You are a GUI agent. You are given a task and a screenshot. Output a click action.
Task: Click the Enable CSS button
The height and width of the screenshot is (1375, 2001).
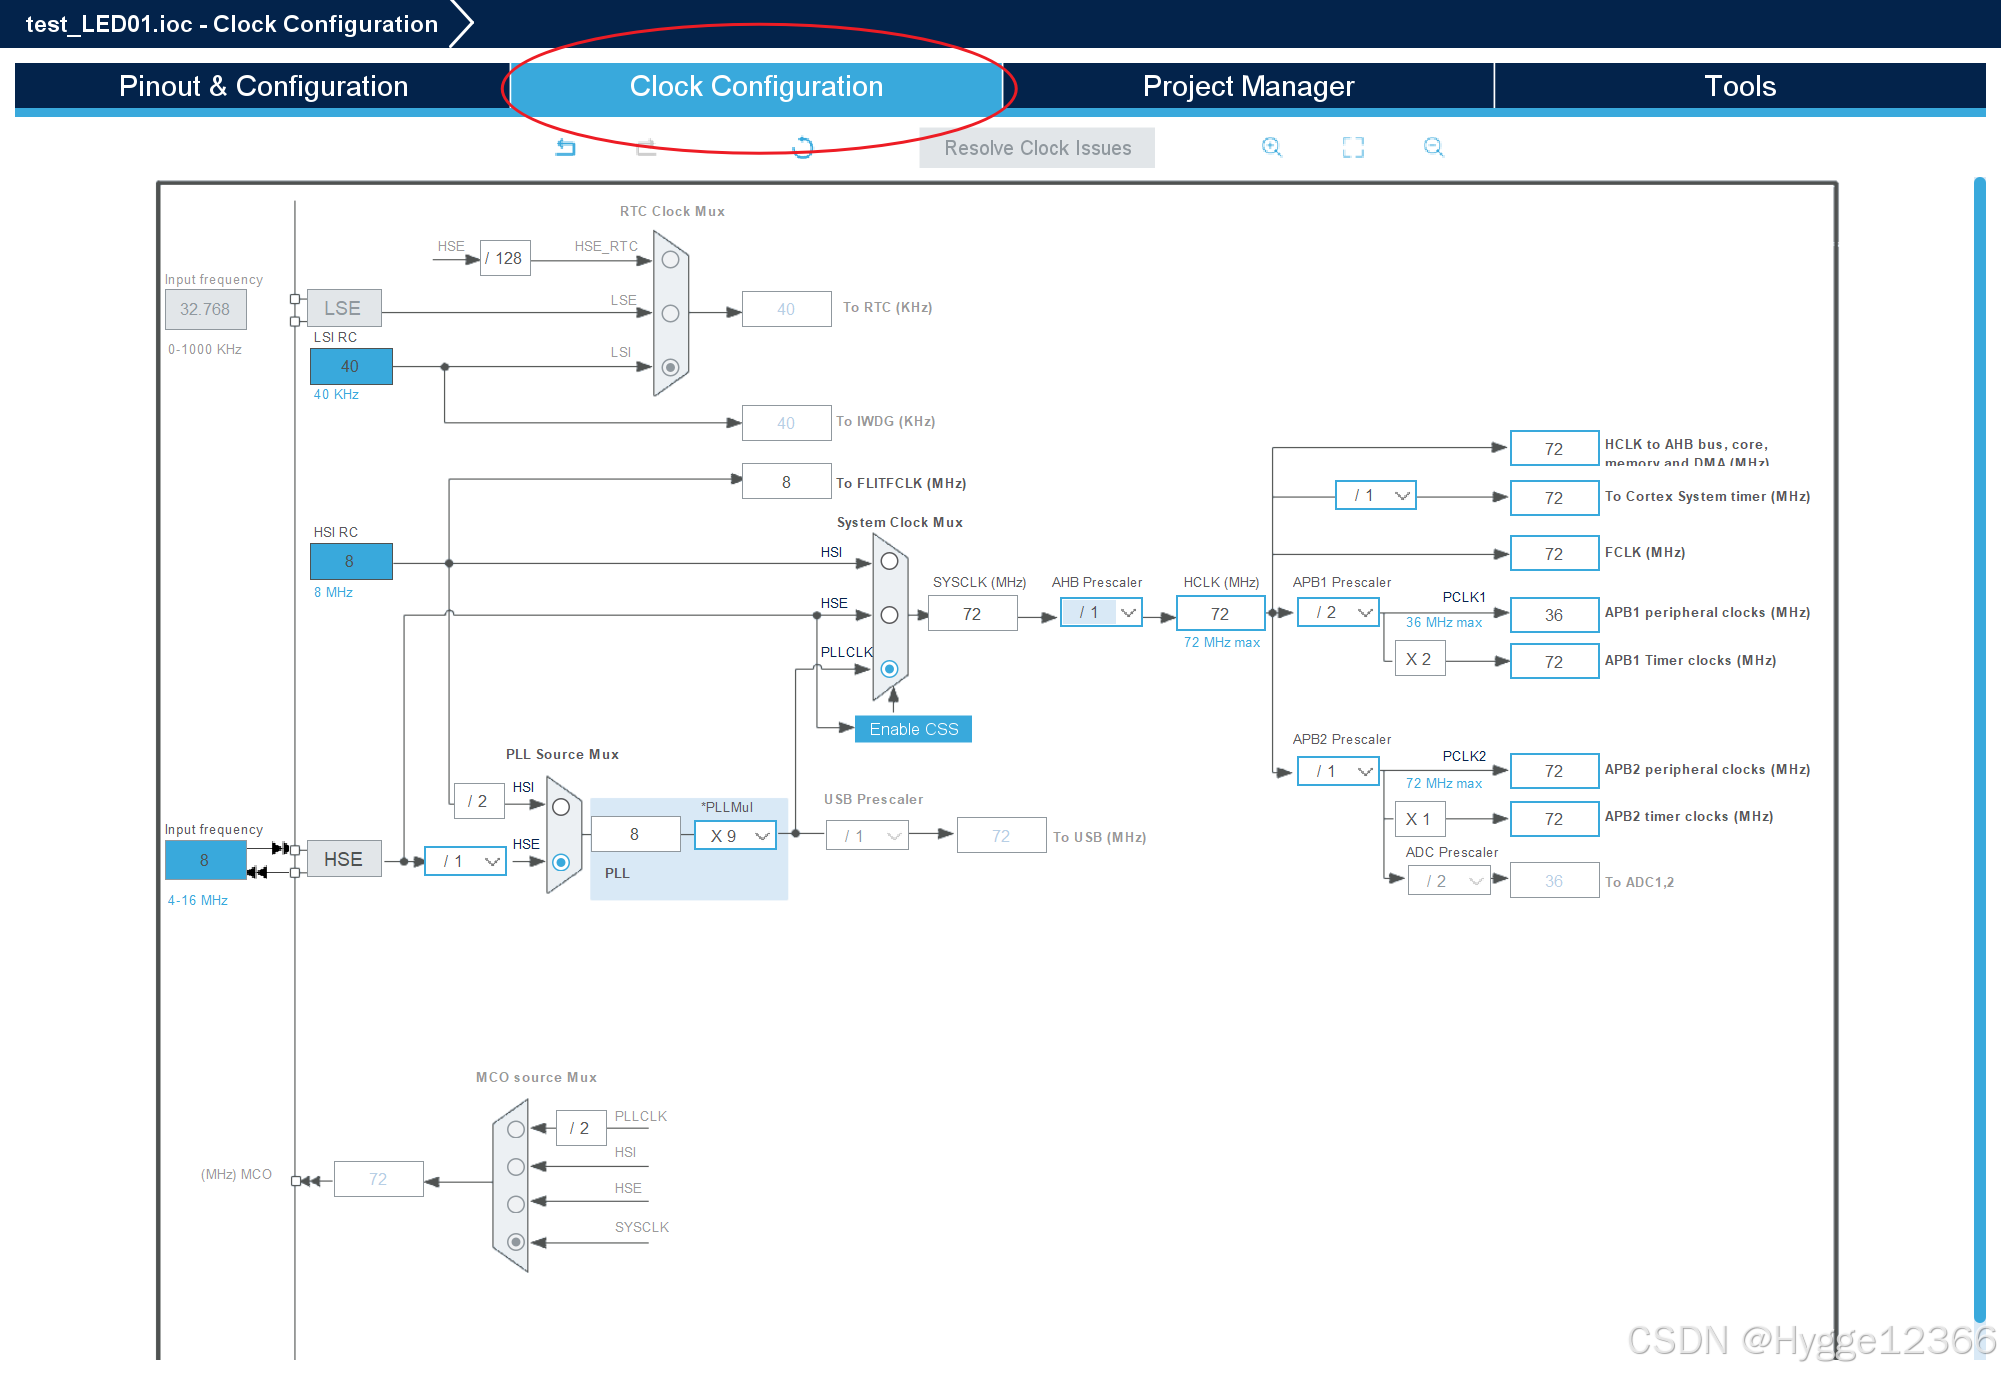pyautogui.click(x=913, y=729)
